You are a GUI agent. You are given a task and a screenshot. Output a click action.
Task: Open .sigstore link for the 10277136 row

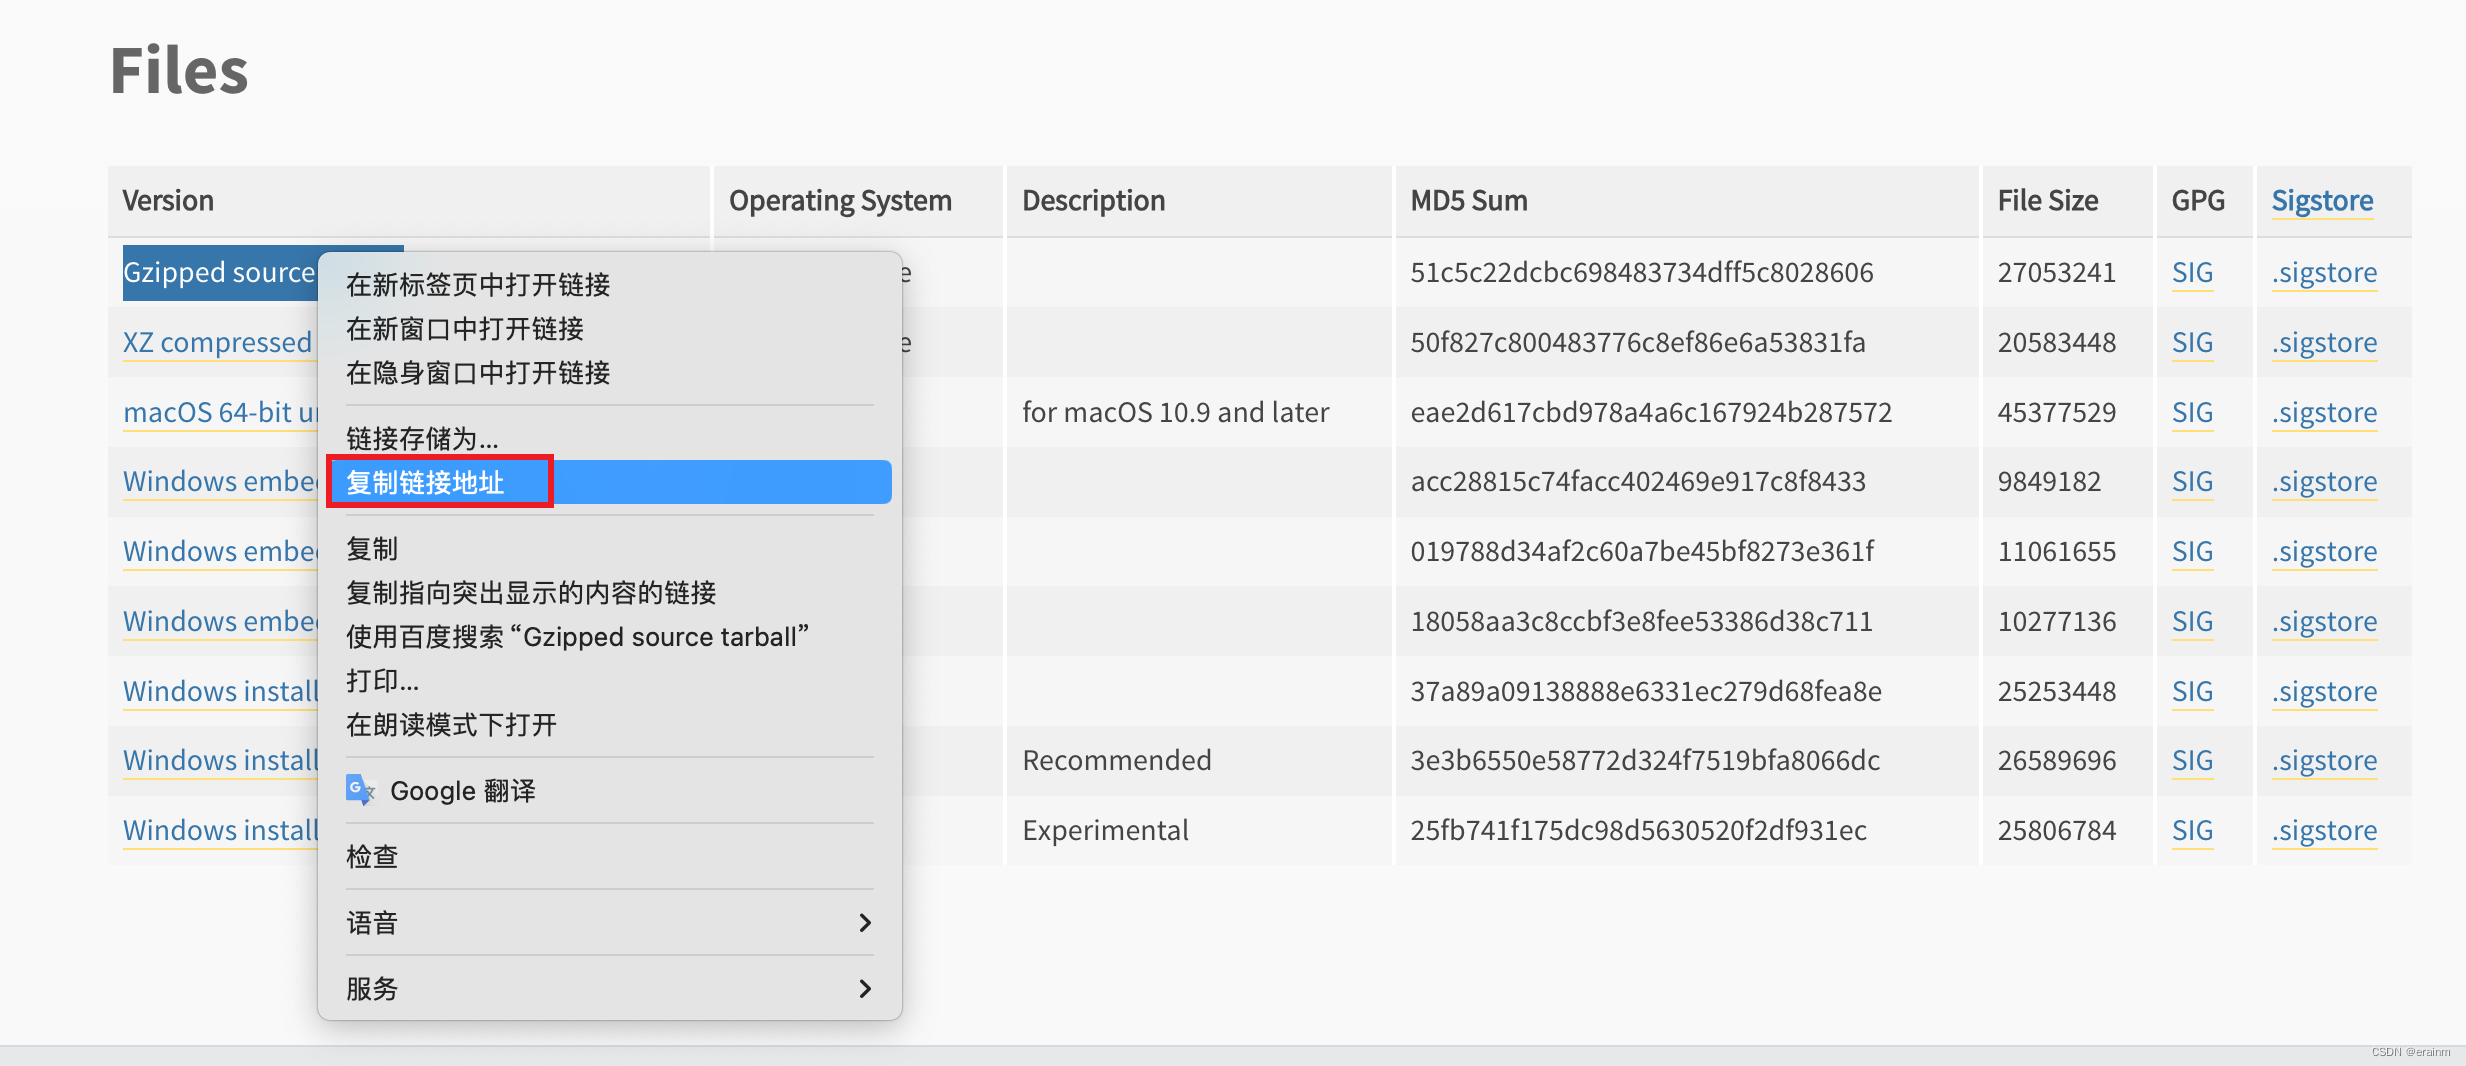(x=2324, y=621)
